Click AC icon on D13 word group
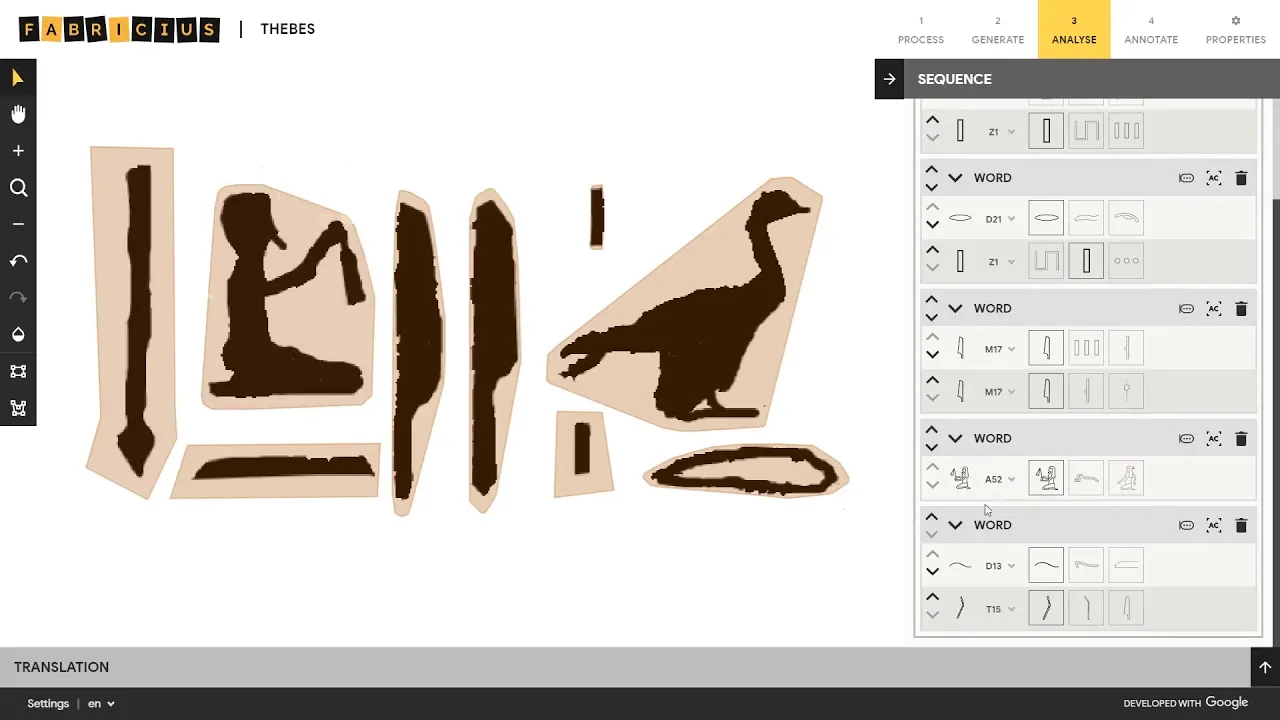This screenshot has width=1280, height=720. [x=1214, y=525]
